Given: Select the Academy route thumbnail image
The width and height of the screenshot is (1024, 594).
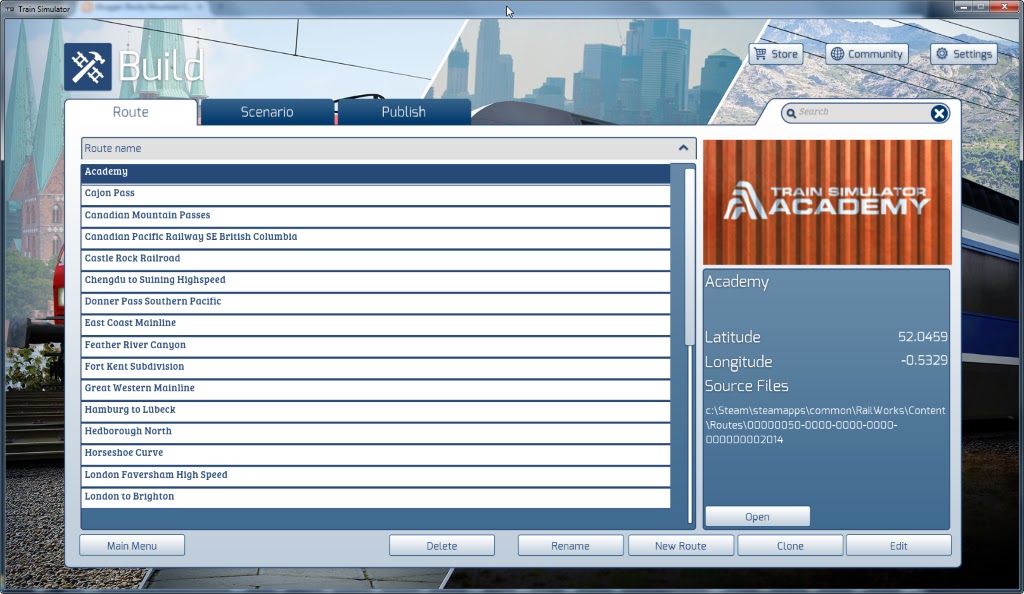Looking at the screenshot, I should 827,202.
